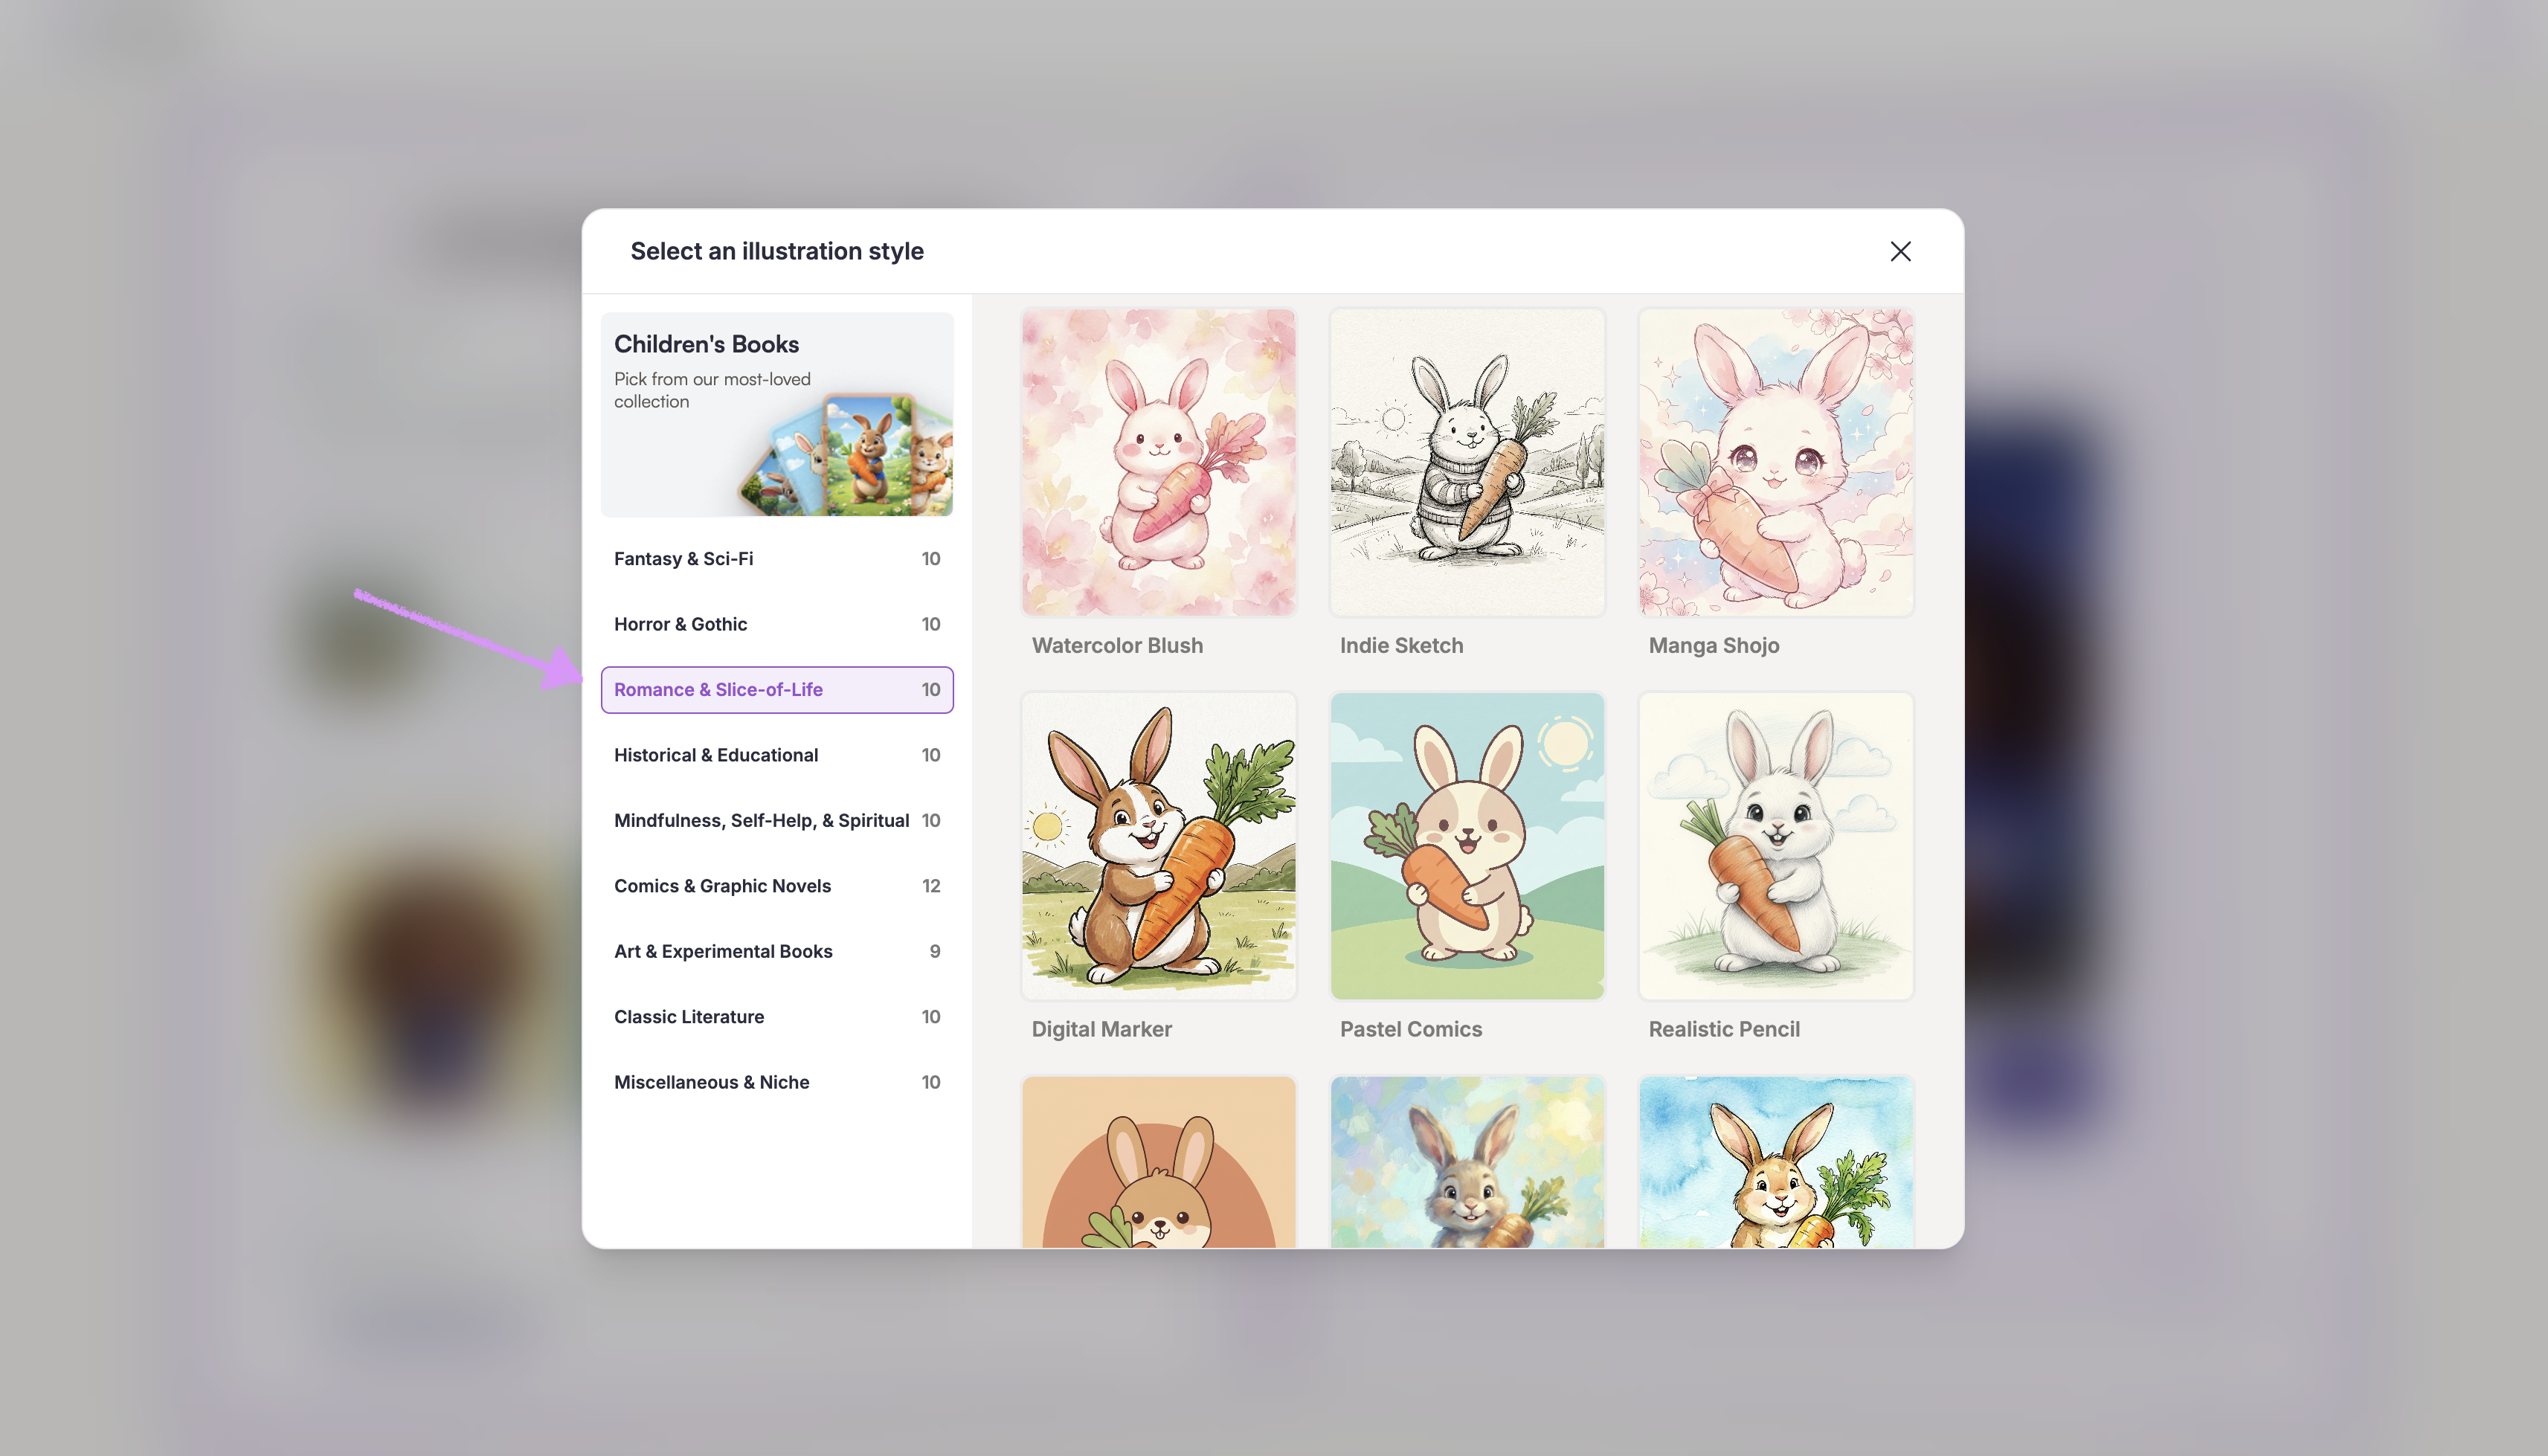The image size is (2548, 1456).
Task: Pick the Digital Marker style image
Action: 1158,846
